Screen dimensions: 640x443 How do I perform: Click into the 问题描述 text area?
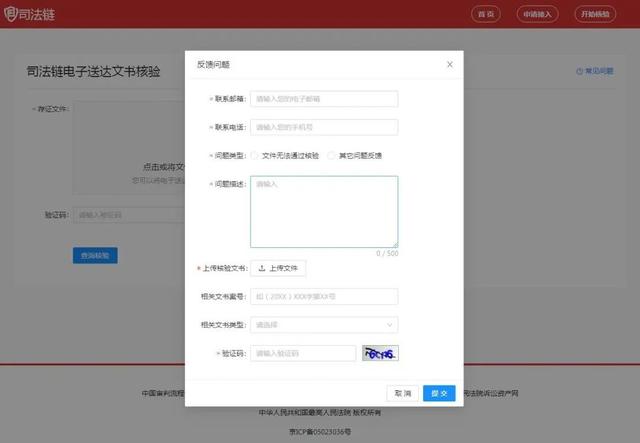coord(324,211)
